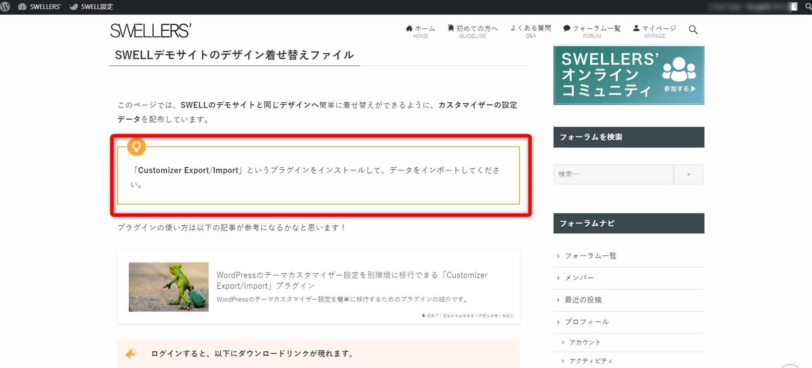Click the frog thumbnail in blog card
The image size is (812, 368).
pos(169,287)
